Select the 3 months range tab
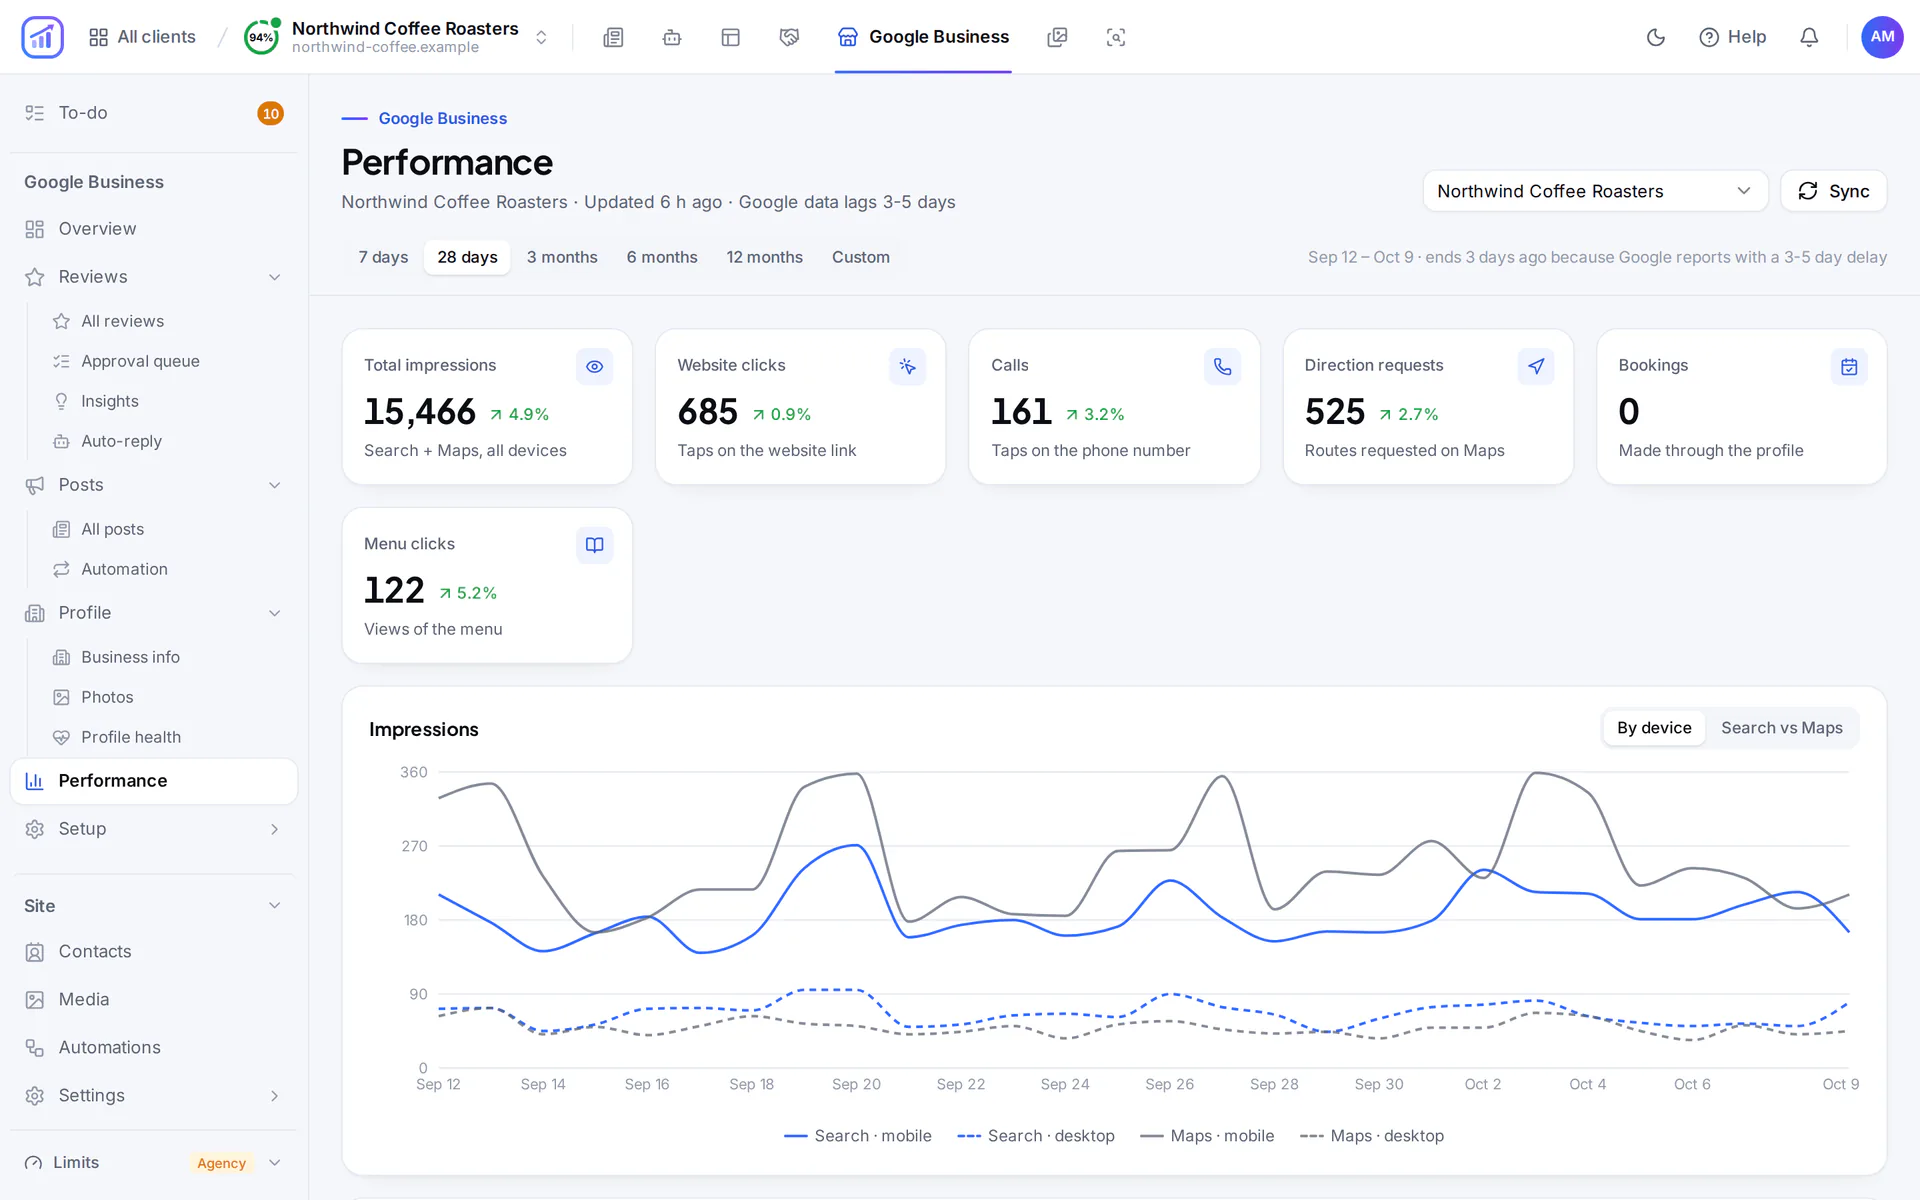The height and width of the screenshot is (1200, 1920). [x=562, y=257]
